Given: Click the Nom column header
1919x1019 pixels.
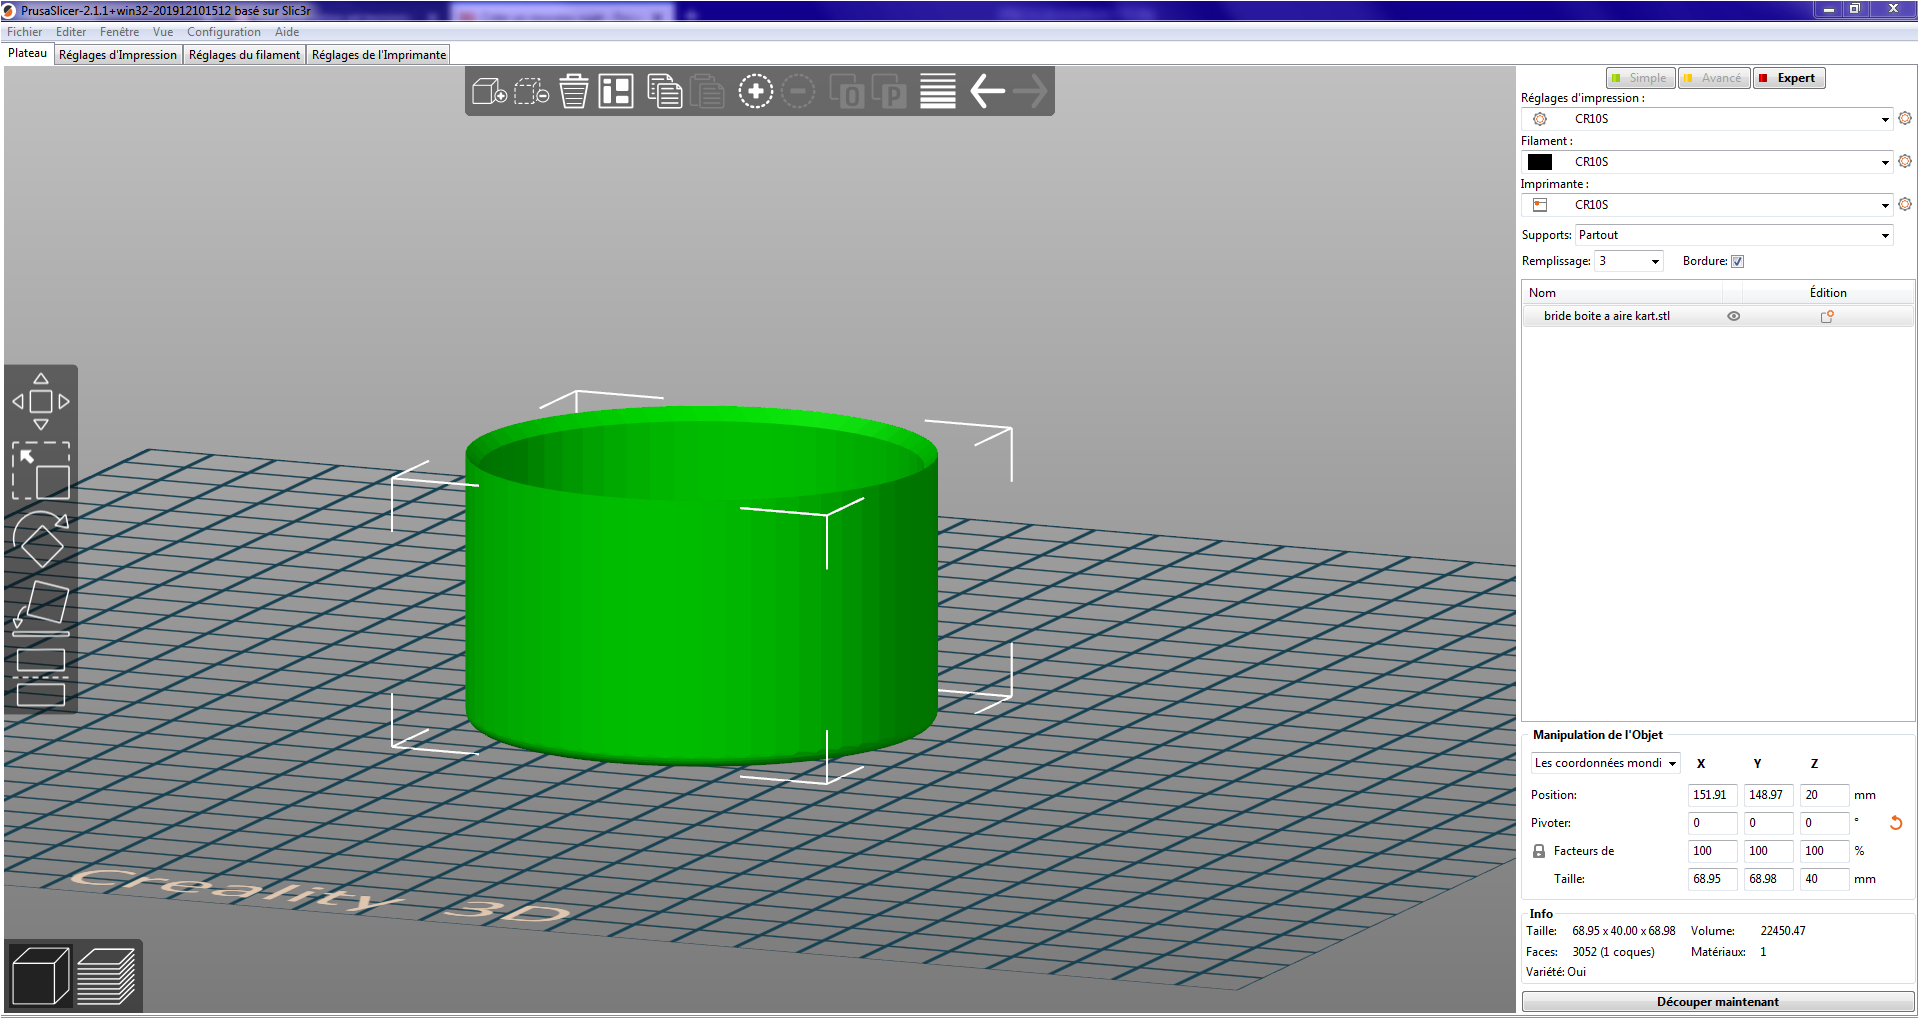Looking at the screenshot, I should pyautogui.click(x=1622, y=293).
